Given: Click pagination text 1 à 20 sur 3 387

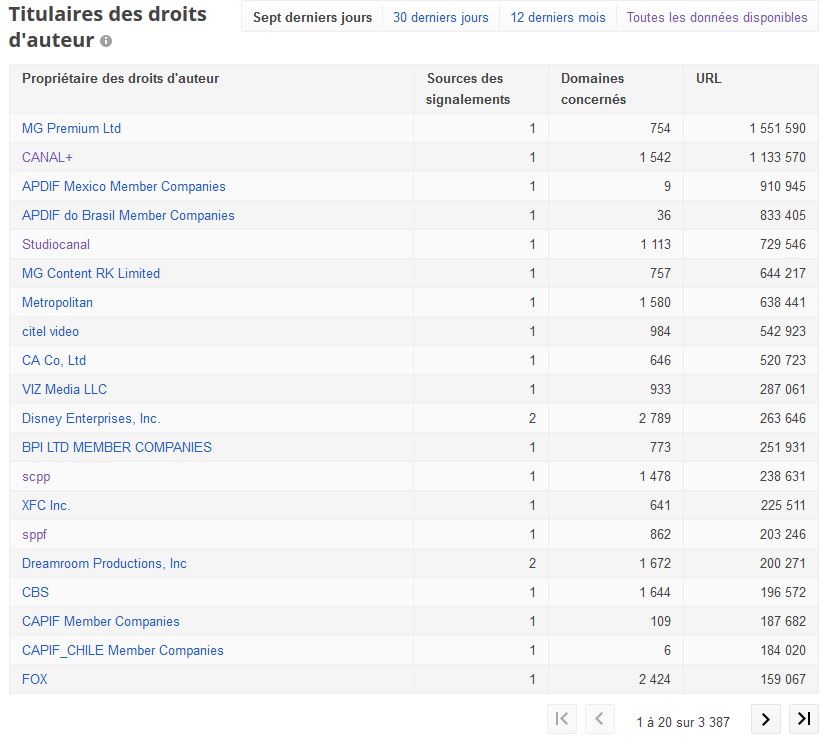Looking at the screenshot, I should tap(683, 723).
